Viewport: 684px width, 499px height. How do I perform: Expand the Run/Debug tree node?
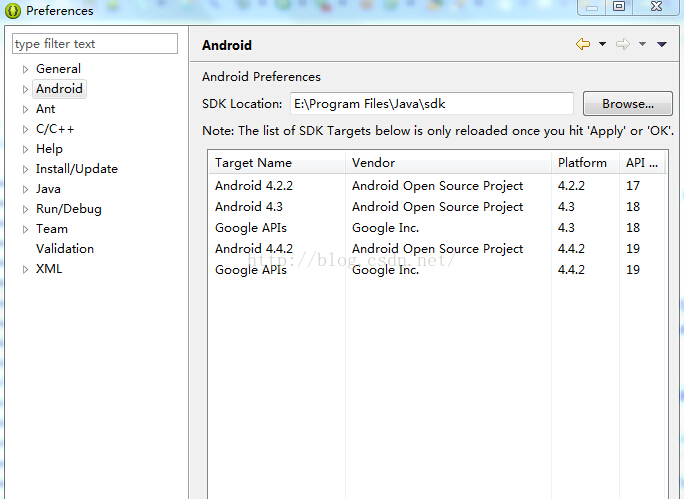point(25,209)
